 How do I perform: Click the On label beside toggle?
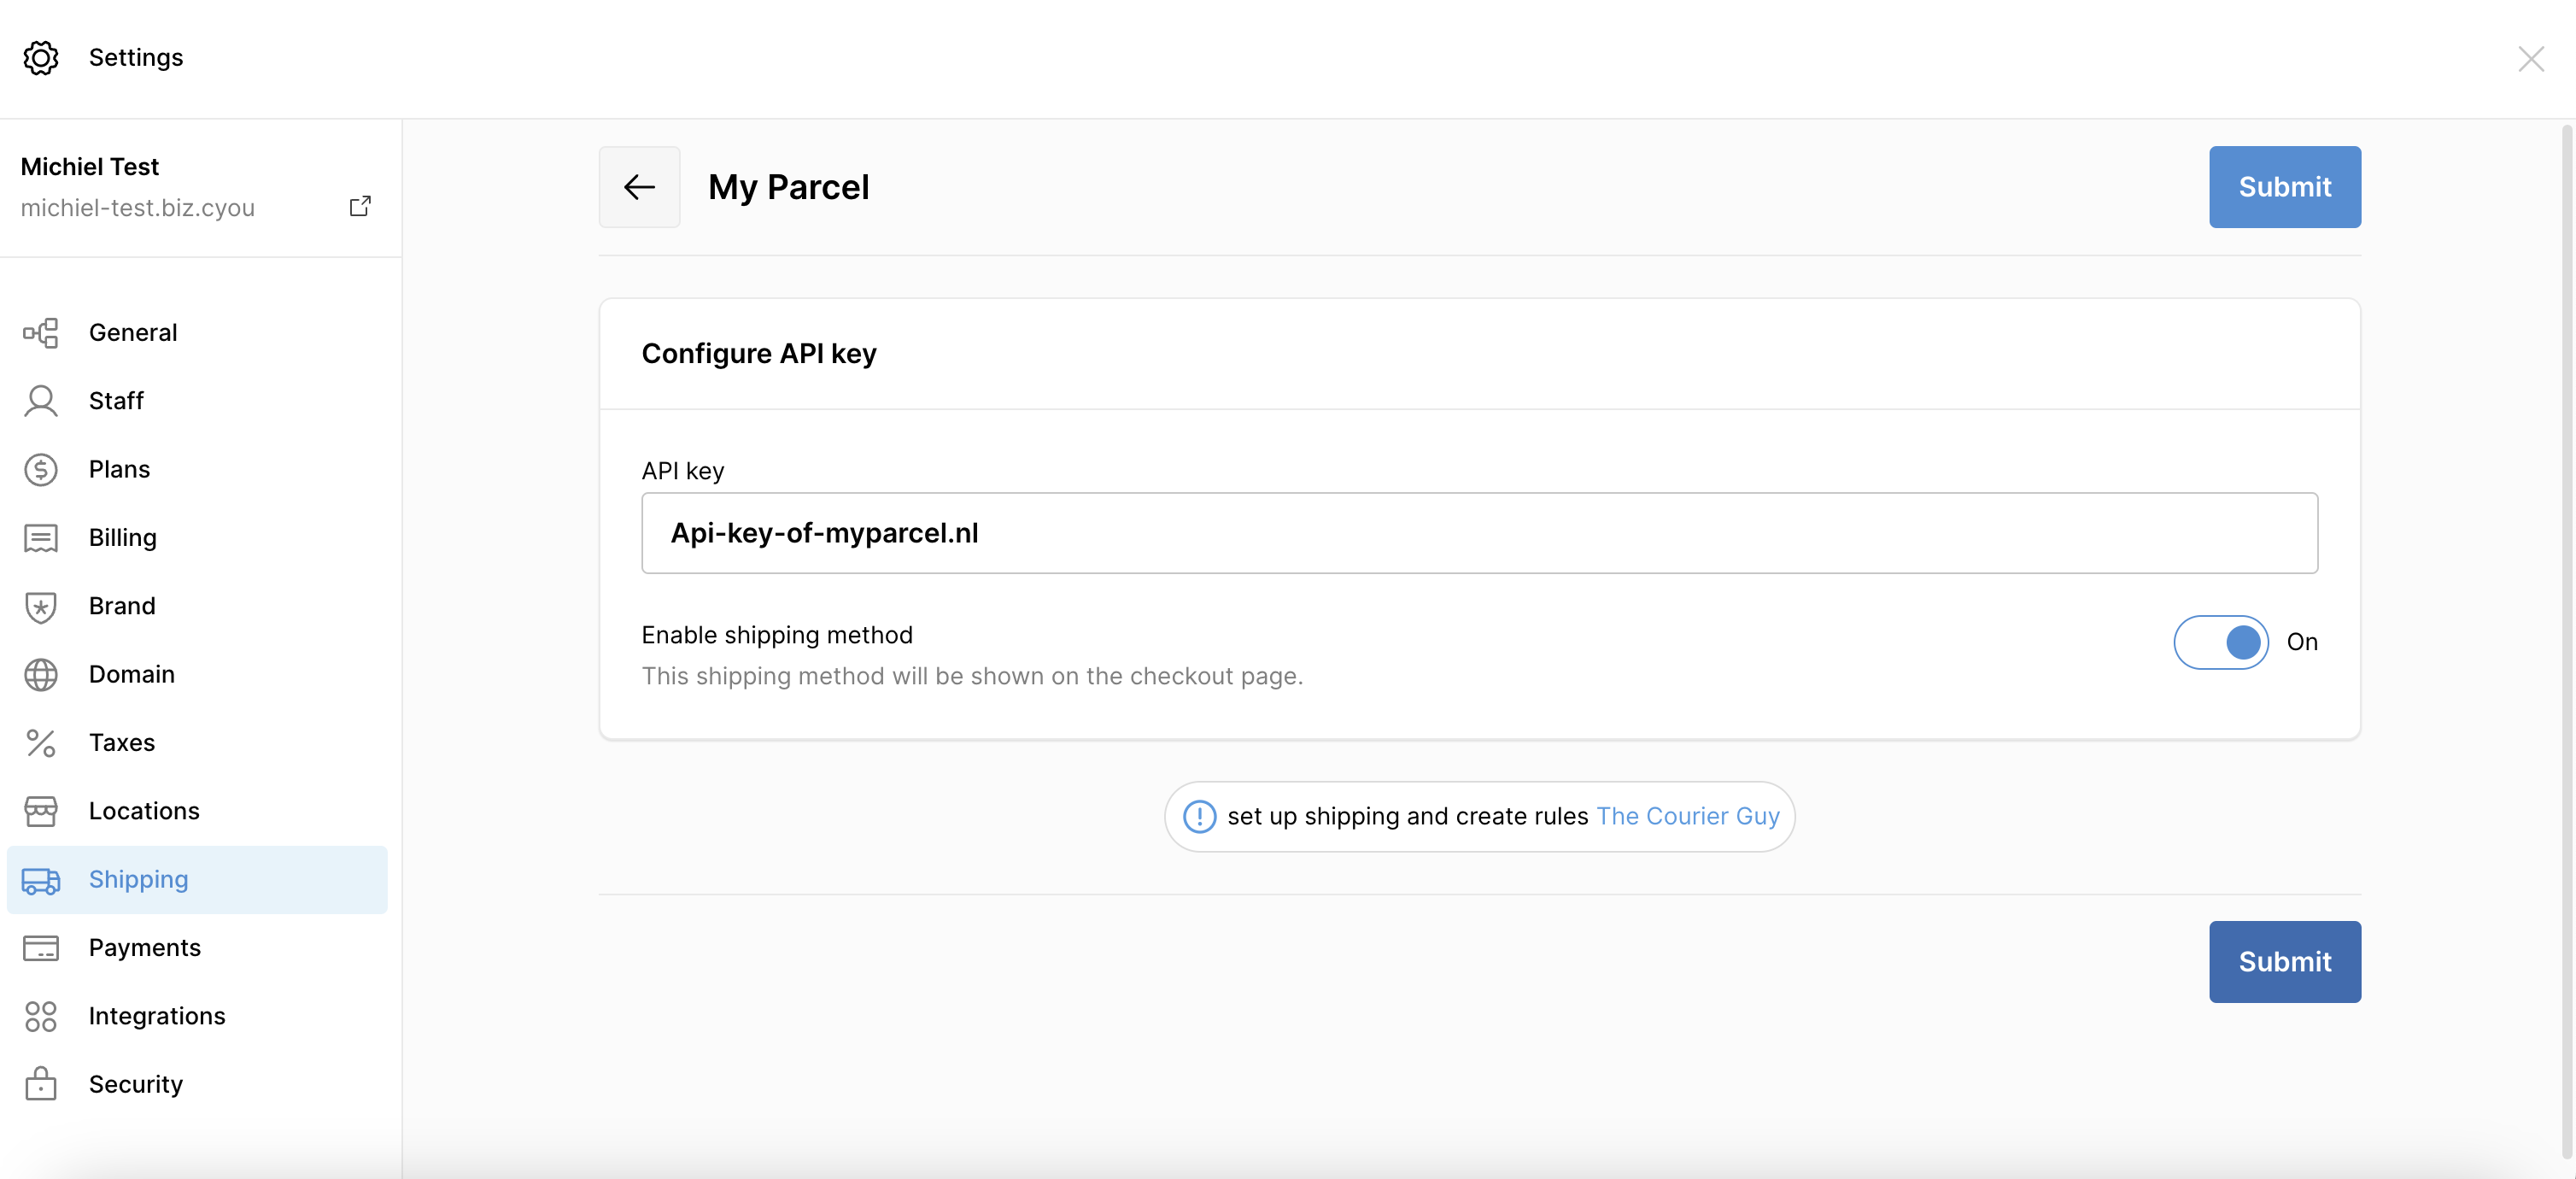[2301, 642]
